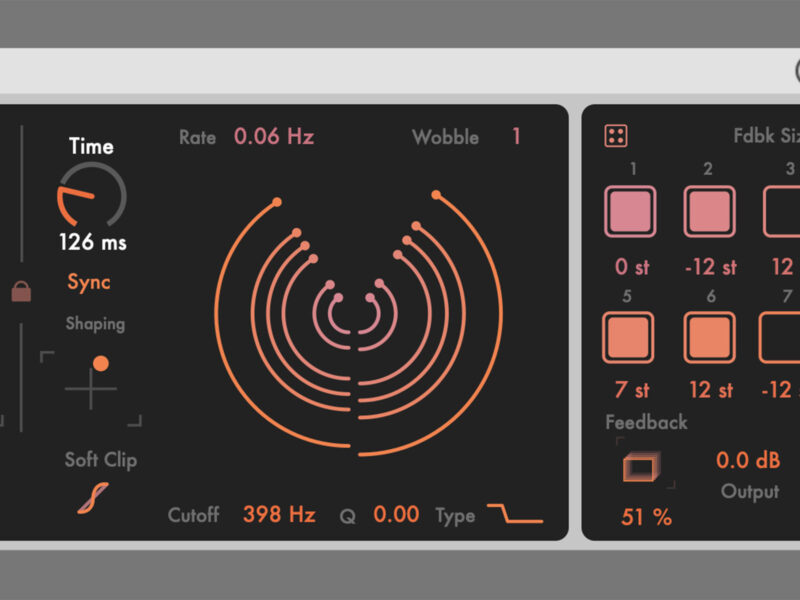Select the 12 st pitch of voice 6
This screenshot has height=600, width=800.
711,390
